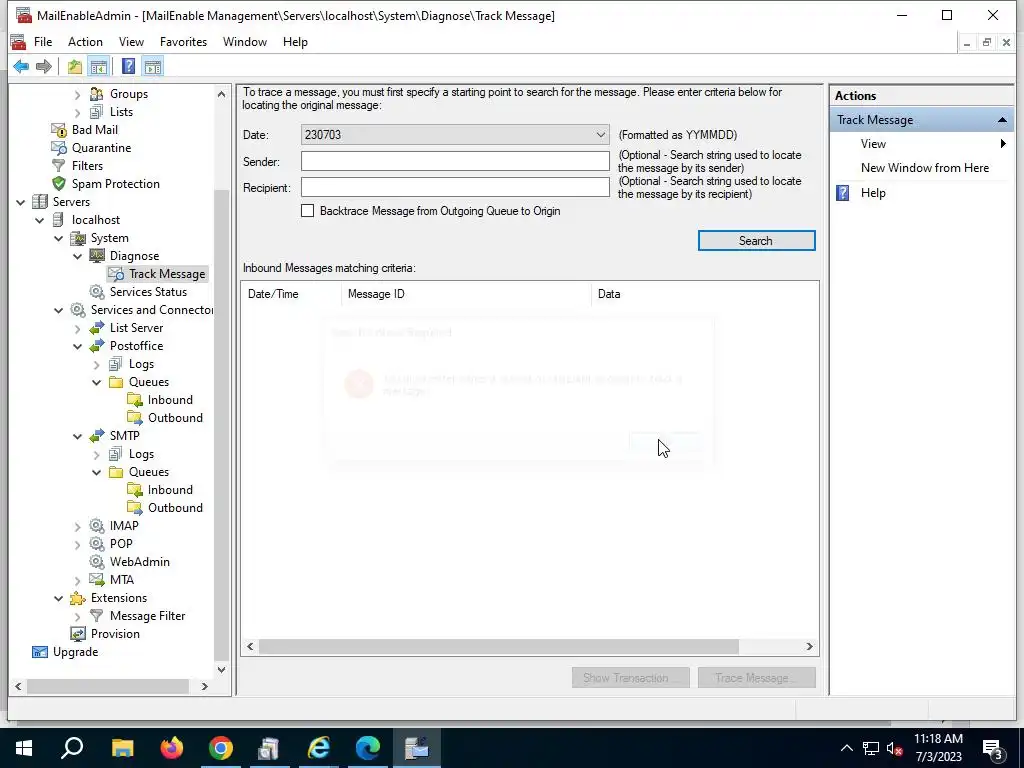Viewport: 1024px width, 768px height.
Task: Click tree pane vertical scrollbar down arrow
Action: 221,669
